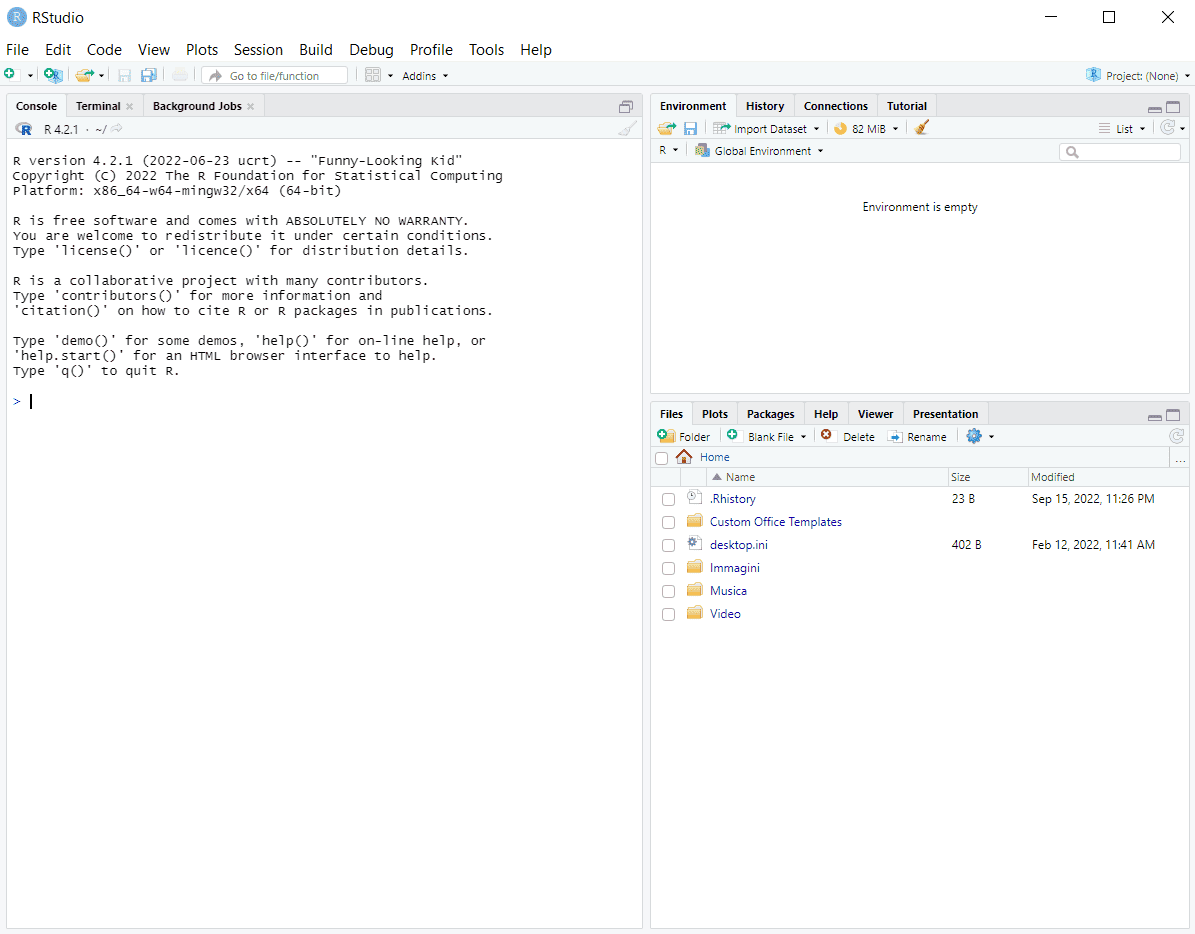This screenshot has height=934, width=1195.
Task: Open the Custom Office Templates folder
Action: pos(775,522)
